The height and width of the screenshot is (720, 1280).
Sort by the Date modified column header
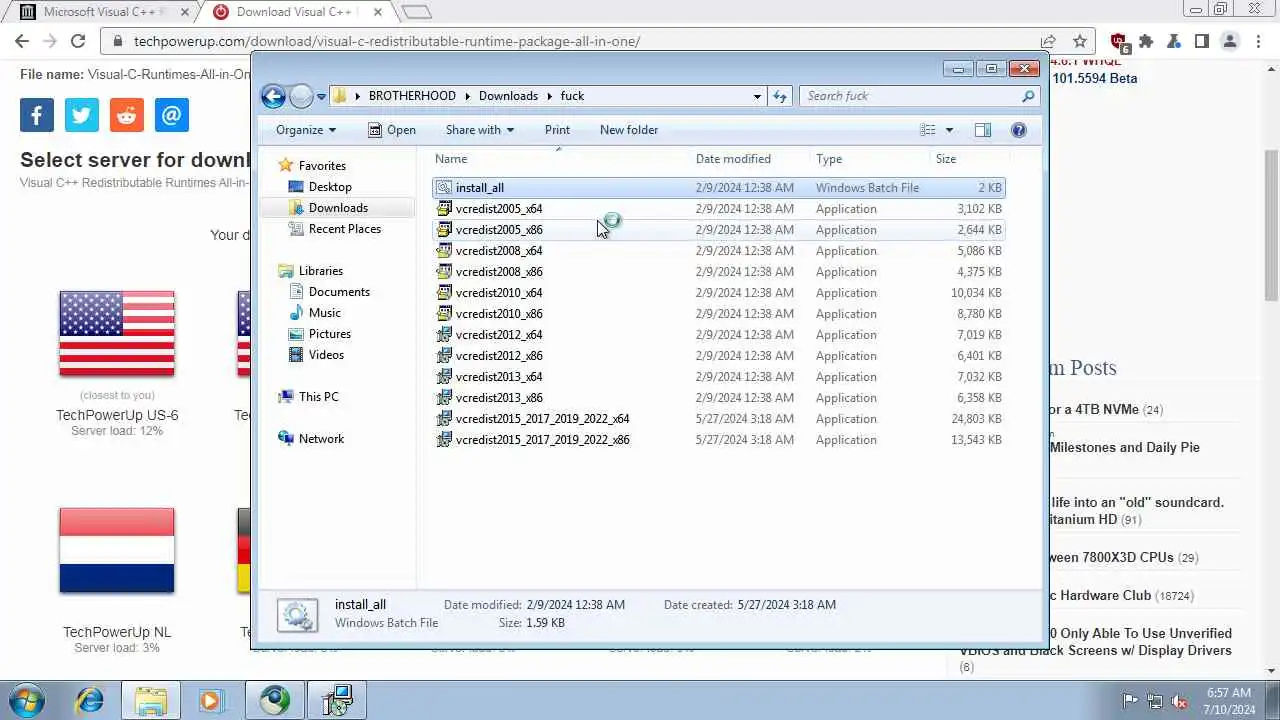click(x=750, y=159)
